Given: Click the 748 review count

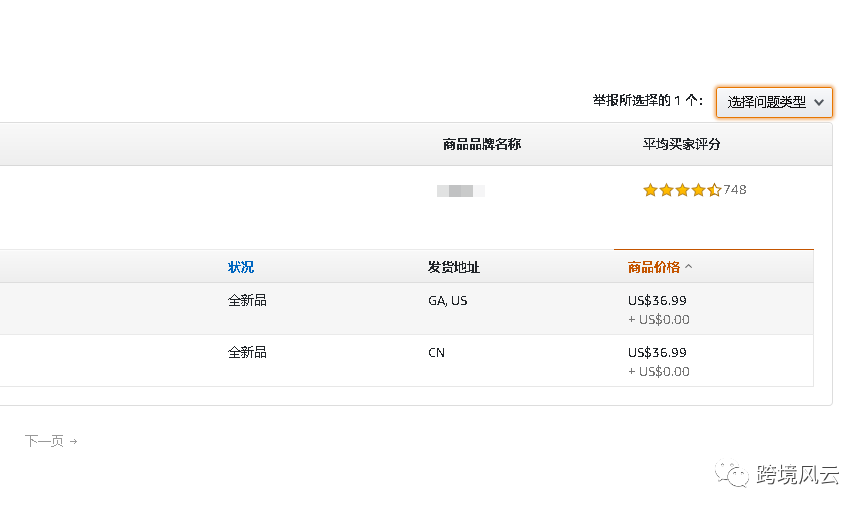Looking at the screenshot, I should click(735, 190).
